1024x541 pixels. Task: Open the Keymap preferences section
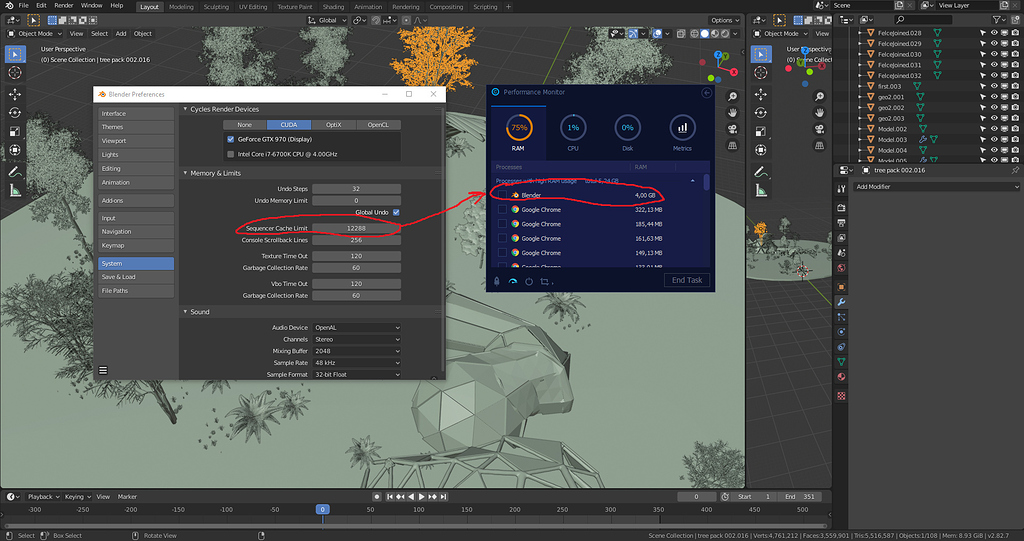(136, 246)
